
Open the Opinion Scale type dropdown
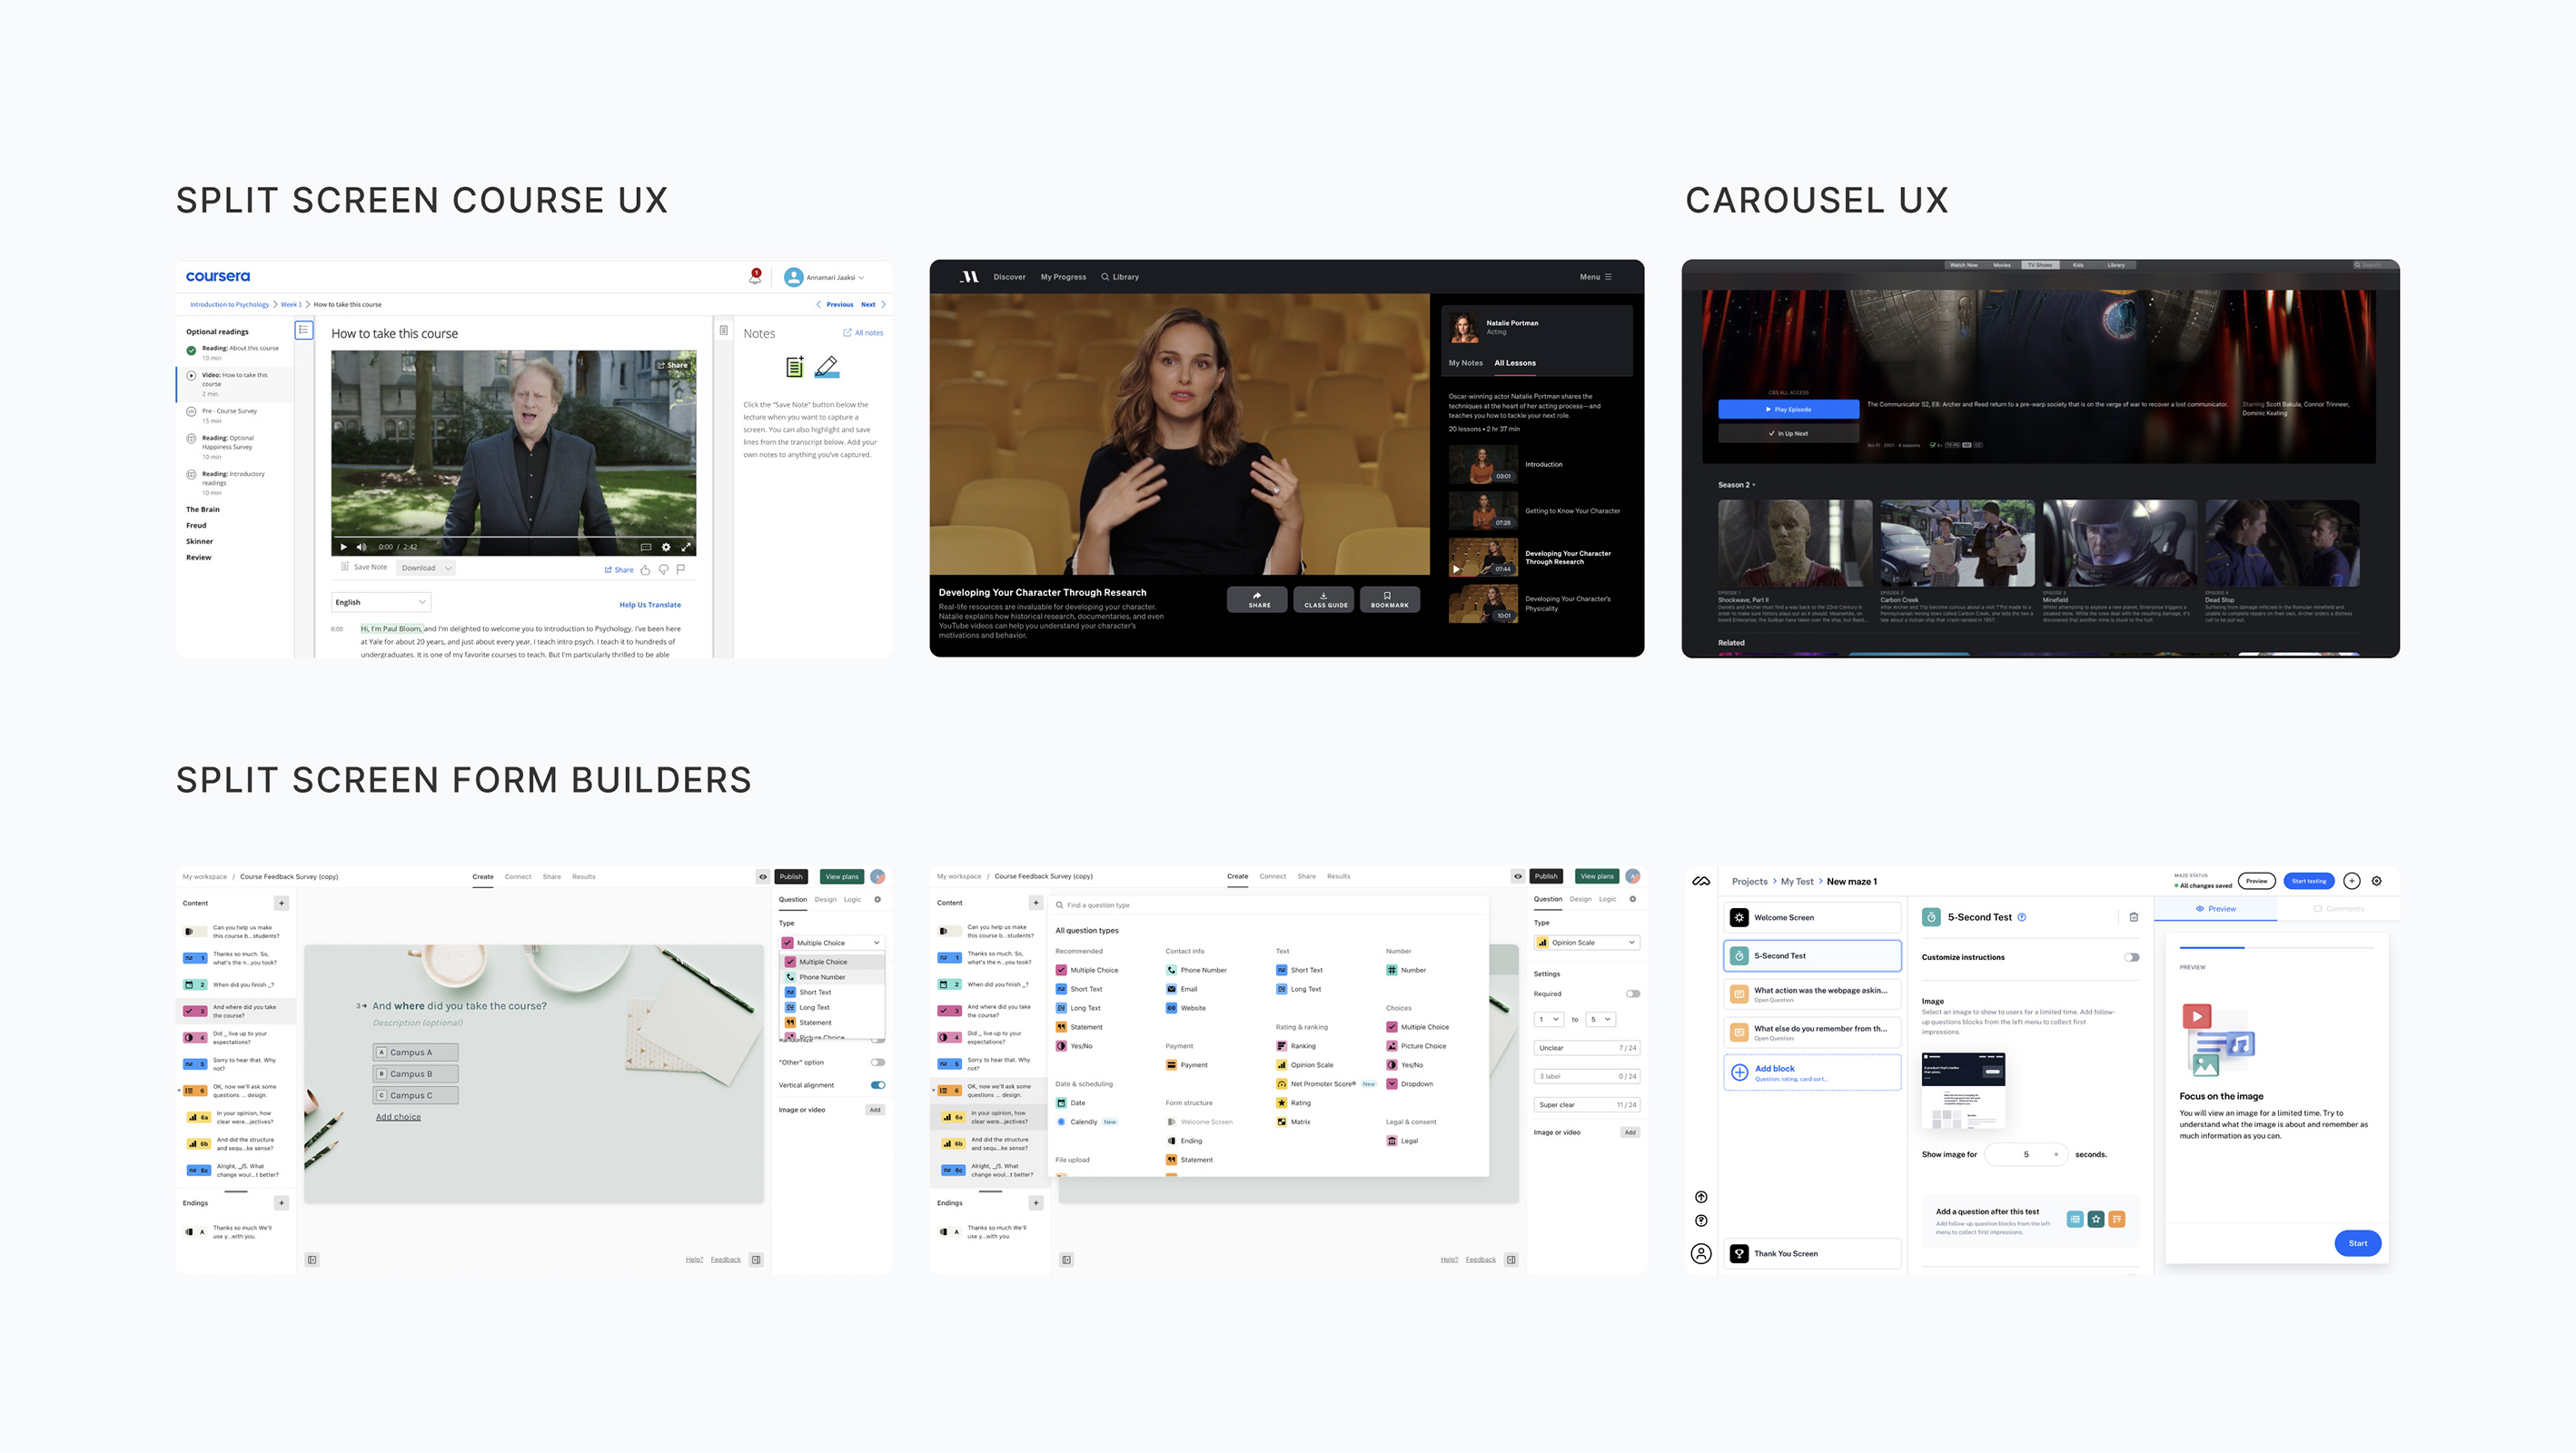[1586, 942]
